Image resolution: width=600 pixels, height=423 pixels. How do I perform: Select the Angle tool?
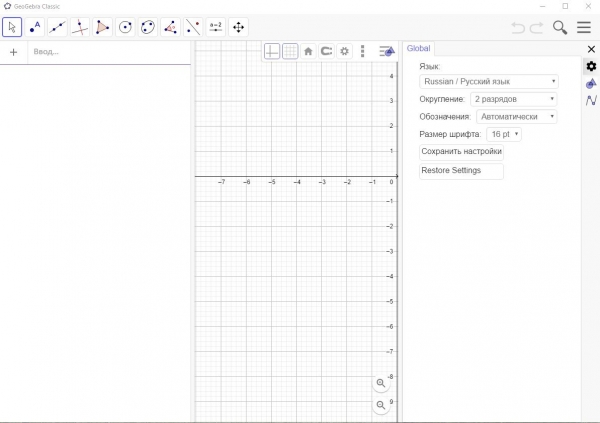tap(170, 27)
